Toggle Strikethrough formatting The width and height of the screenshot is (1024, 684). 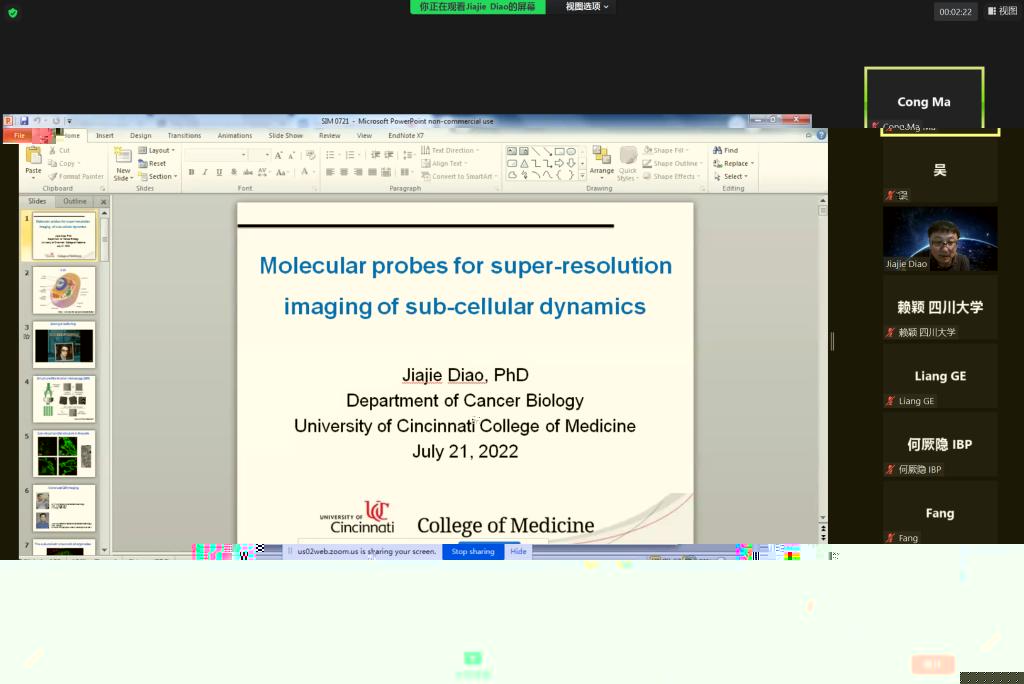point(248,172)
